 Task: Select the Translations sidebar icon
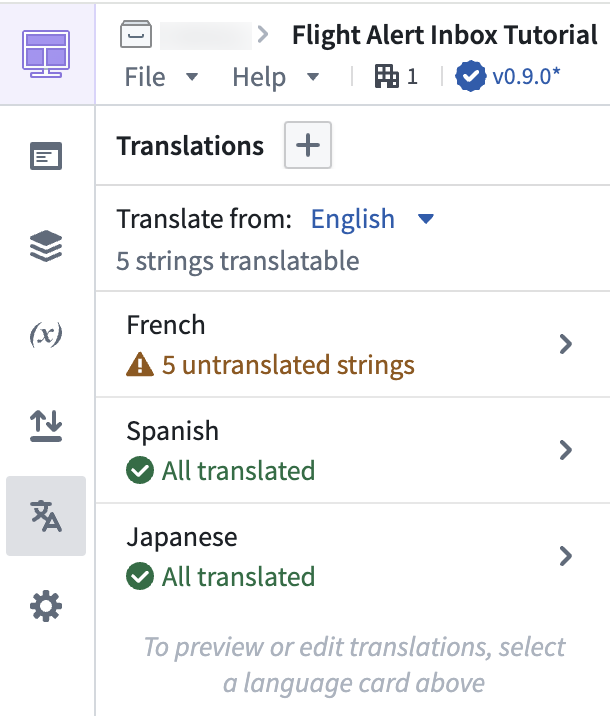(x=46, y=516)
